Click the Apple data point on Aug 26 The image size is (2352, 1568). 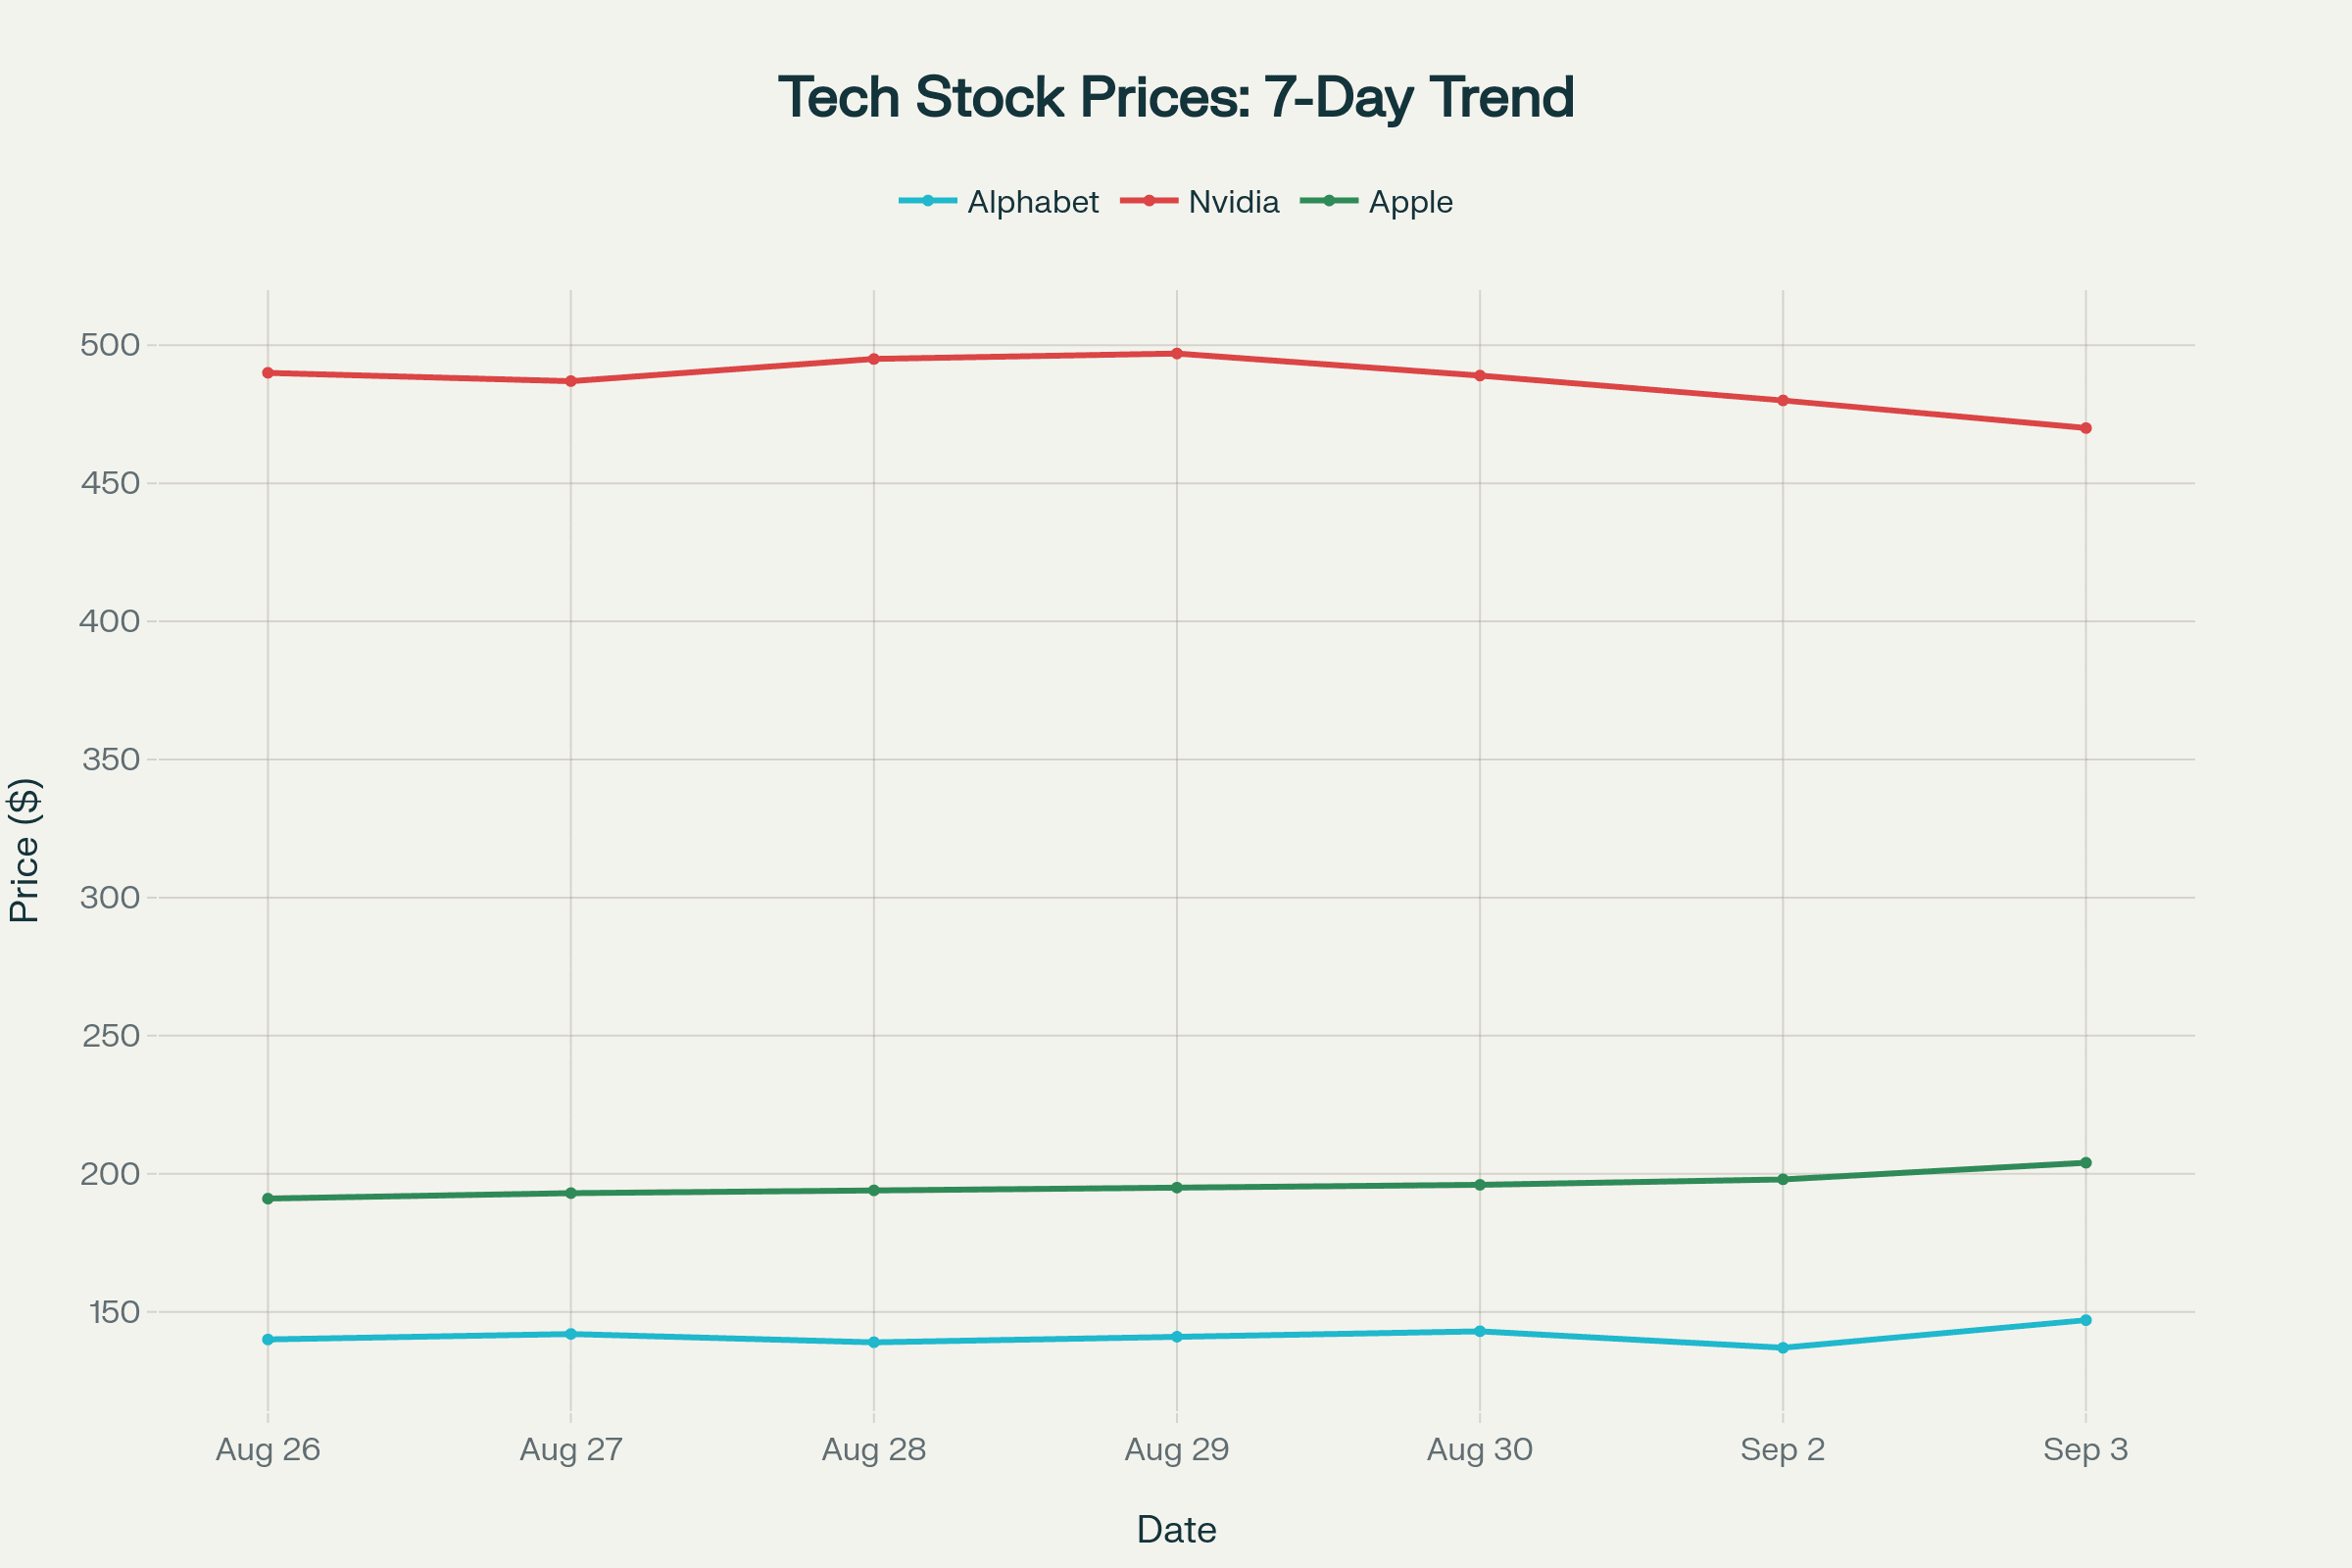(x=268, y=1199)
